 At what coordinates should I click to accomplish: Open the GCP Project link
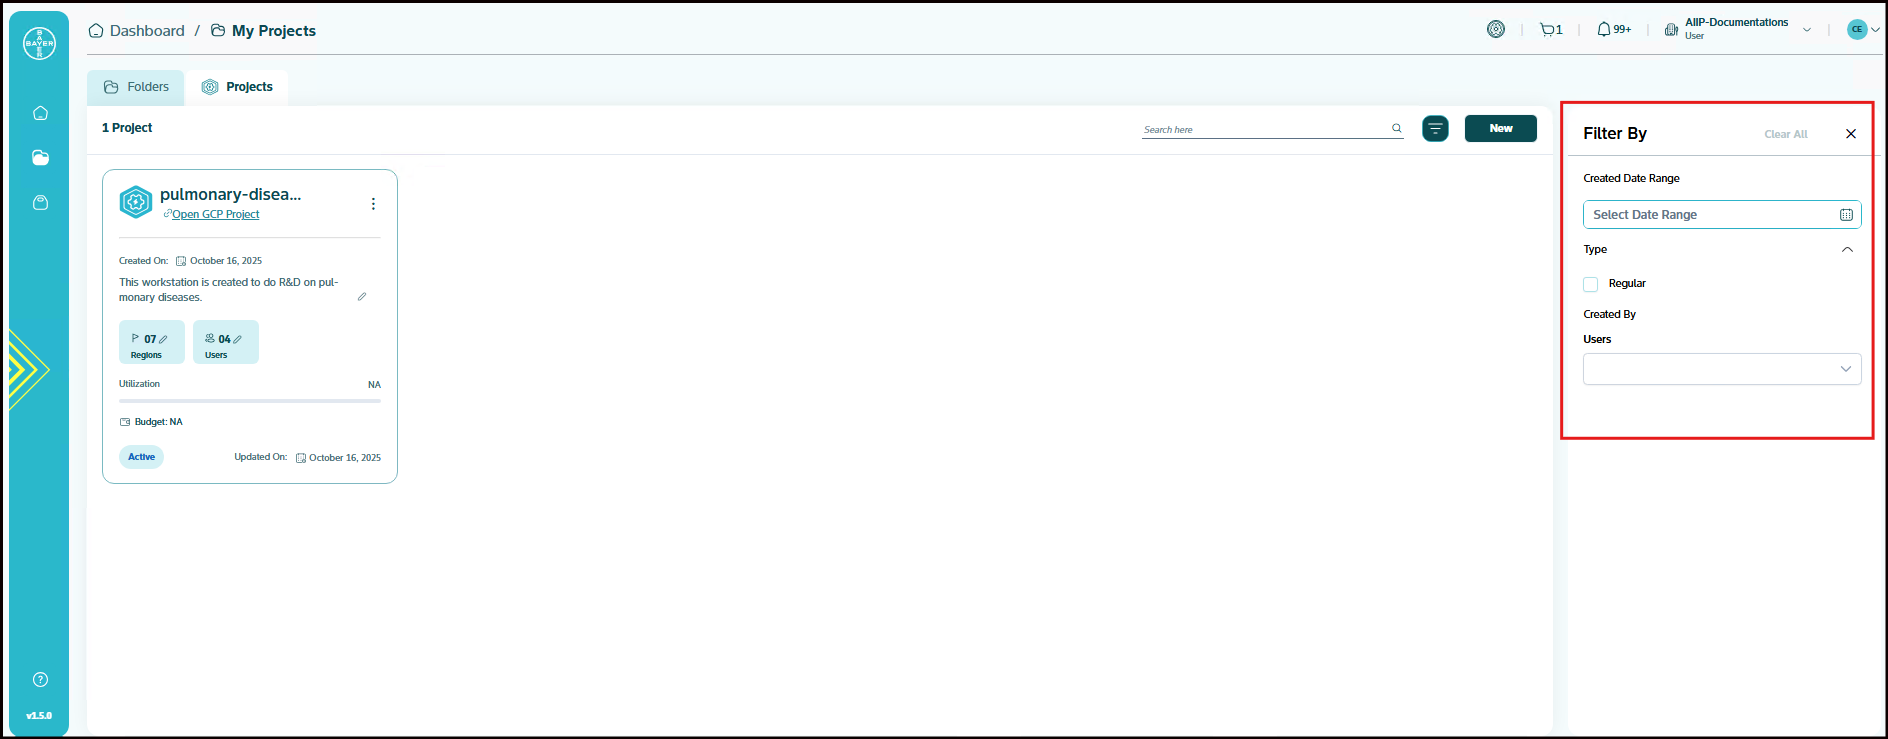(x=215, y=215)
